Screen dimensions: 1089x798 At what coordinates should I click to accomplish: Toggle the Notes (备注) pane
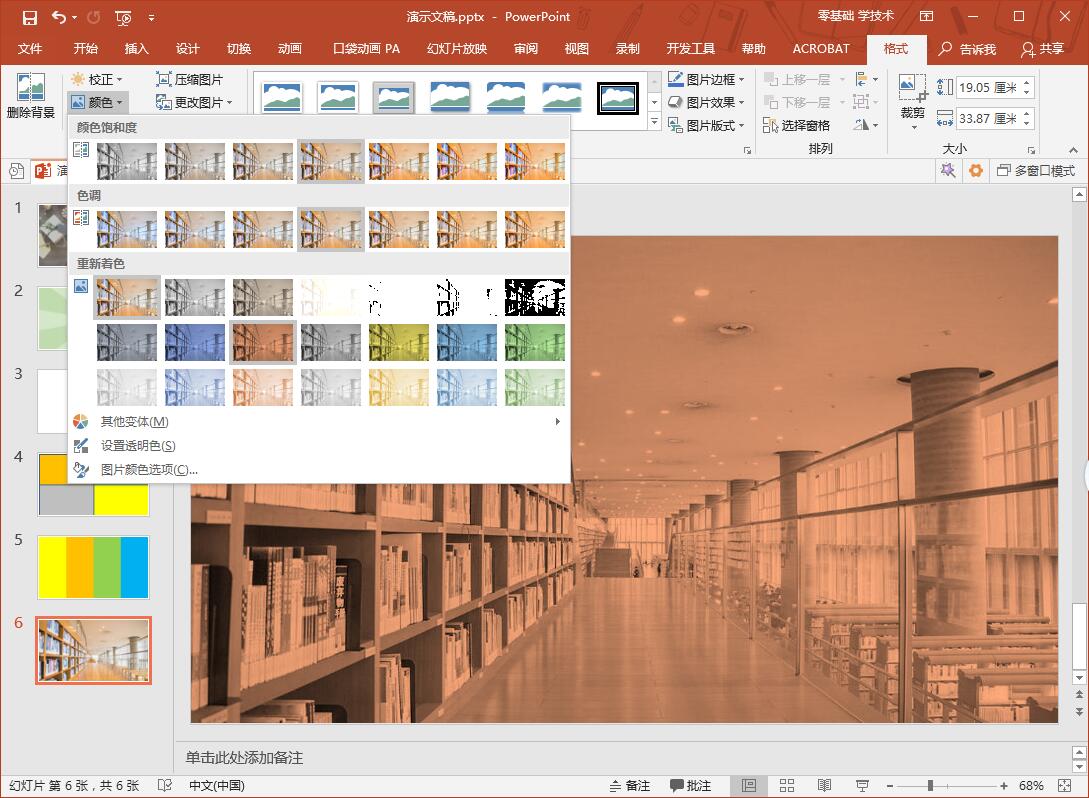pos(629,785)
